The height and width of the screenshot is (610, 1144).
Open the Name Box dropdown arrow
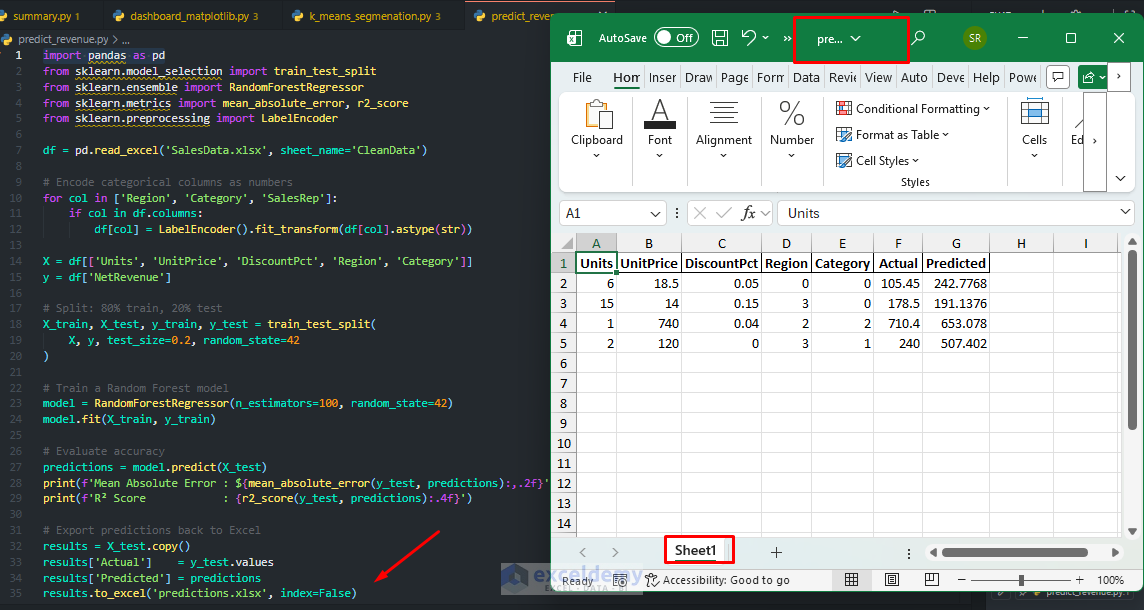coord(654,214)
